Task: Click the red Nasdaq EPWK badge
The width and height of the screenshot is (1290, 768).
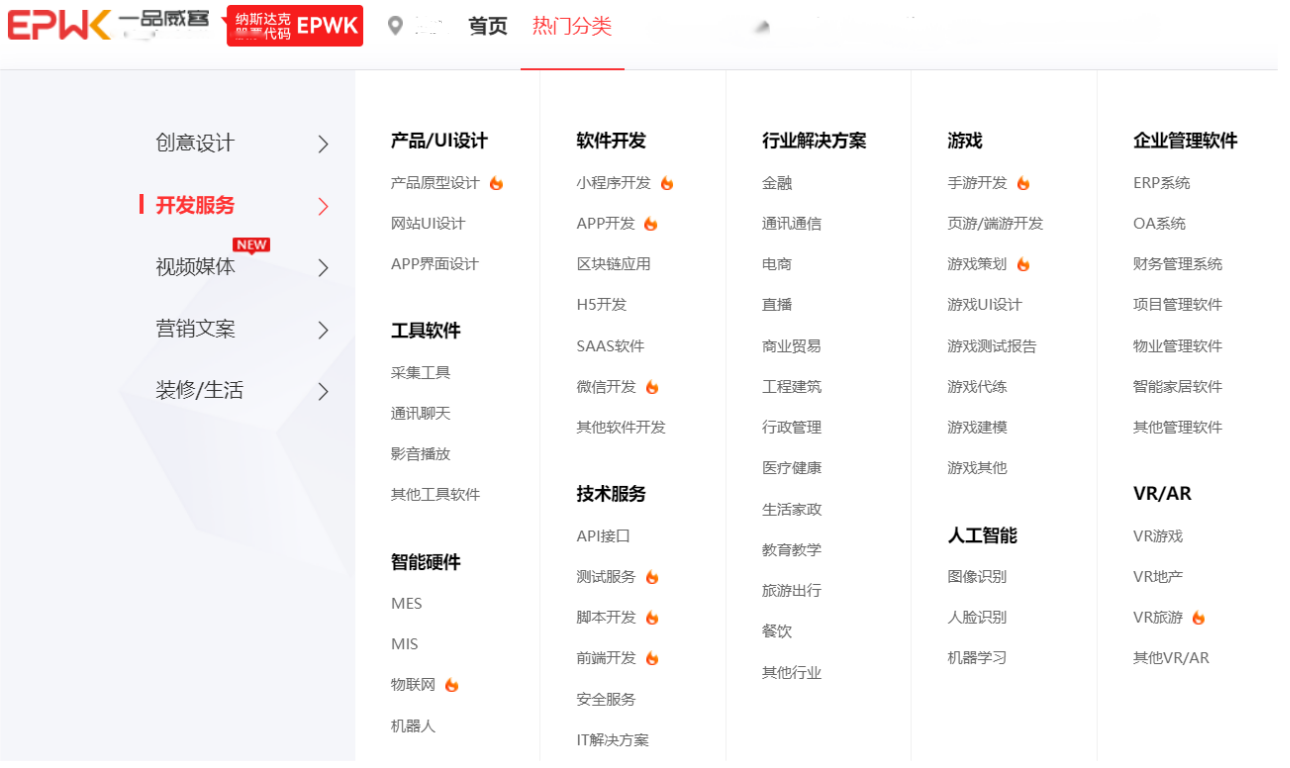Action: pos(295,26)
